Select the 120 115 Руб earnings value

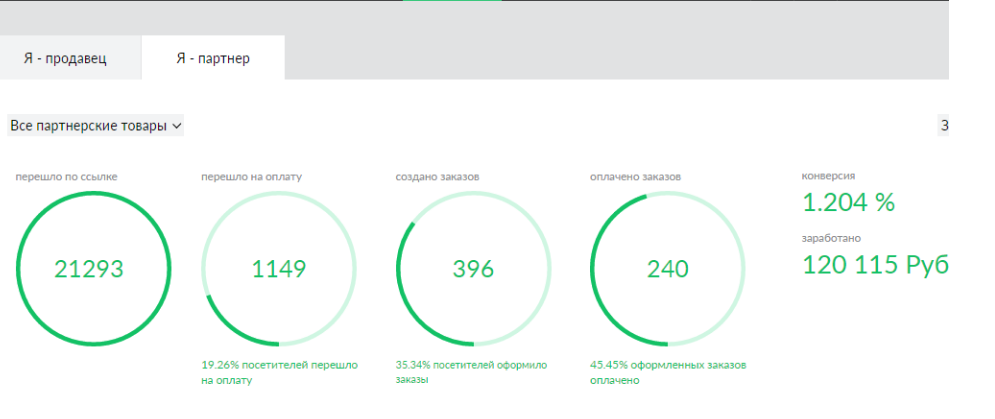(875, 265)
